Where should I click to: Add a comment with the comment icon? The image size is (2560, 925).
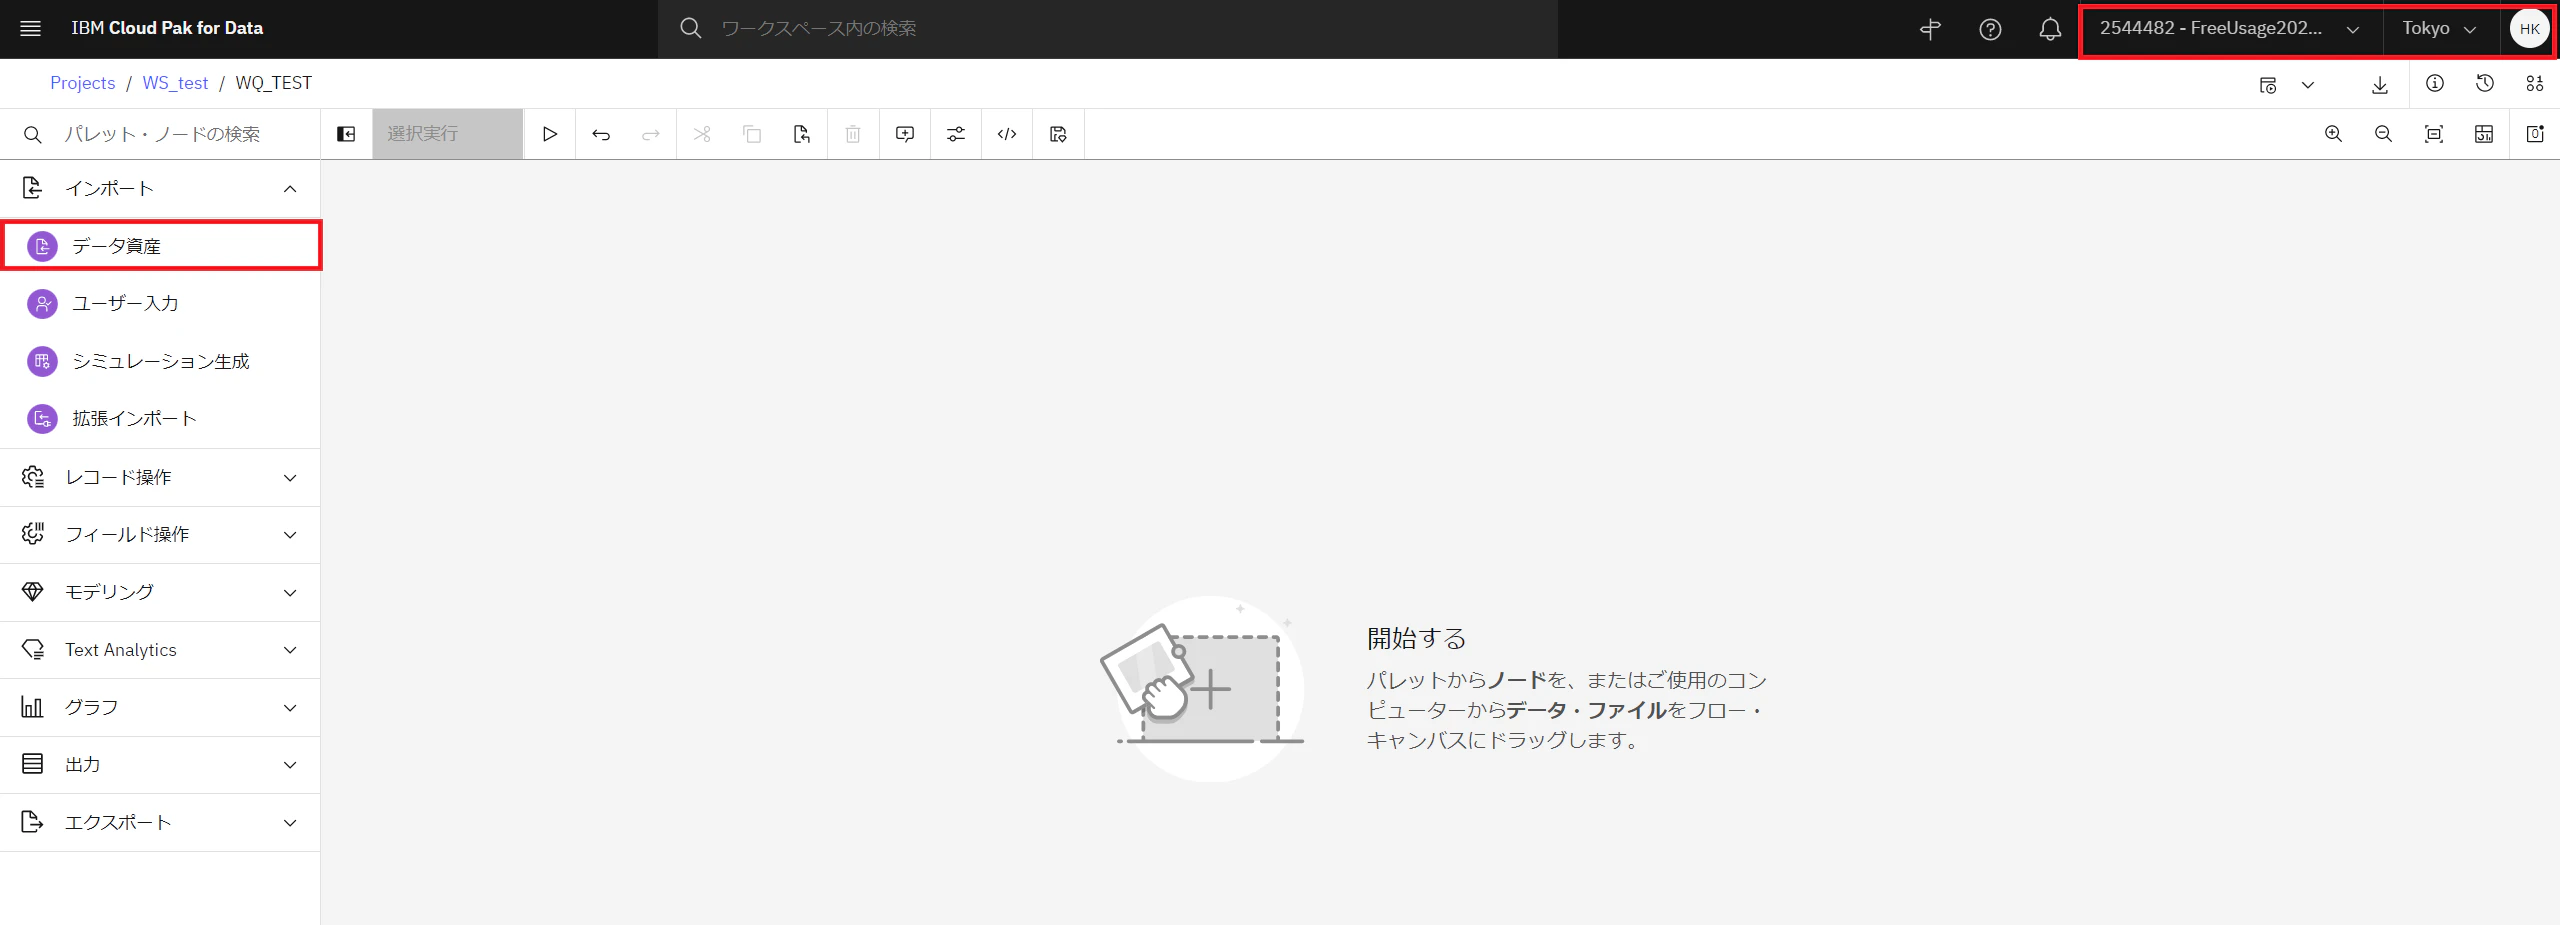[x=905, y=134]
